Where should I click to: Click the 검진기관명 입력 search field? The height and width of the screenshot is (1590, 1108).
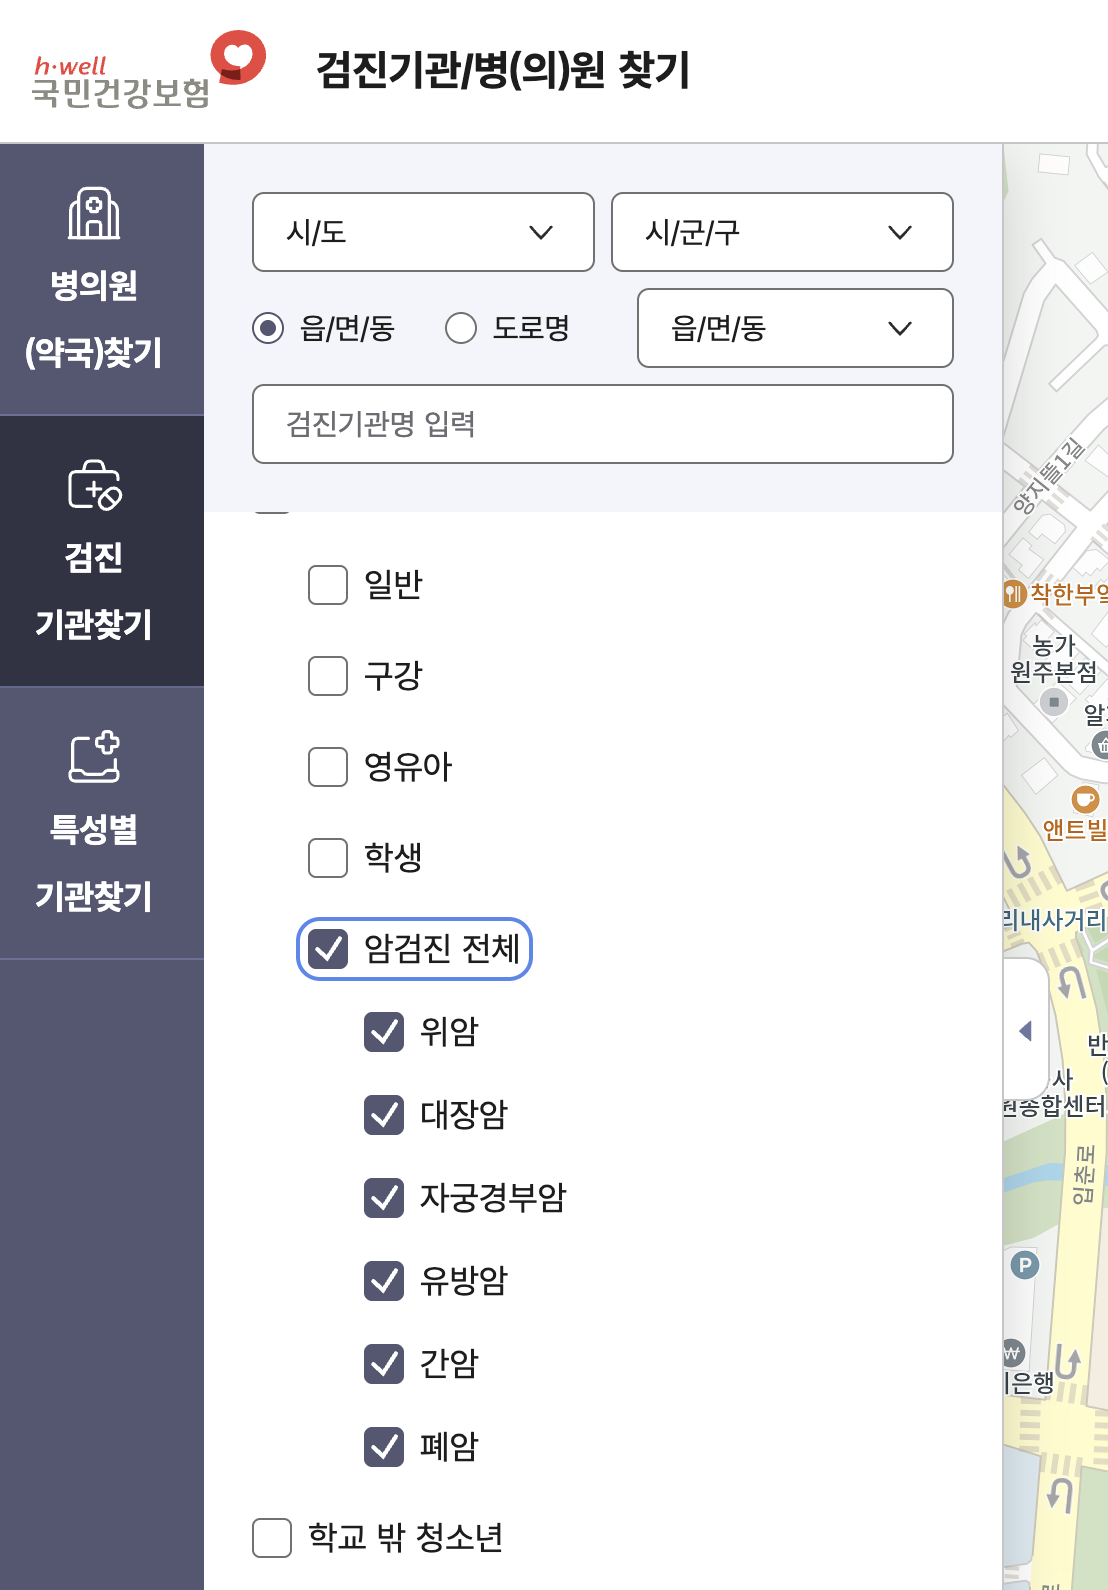pos(603,424)
